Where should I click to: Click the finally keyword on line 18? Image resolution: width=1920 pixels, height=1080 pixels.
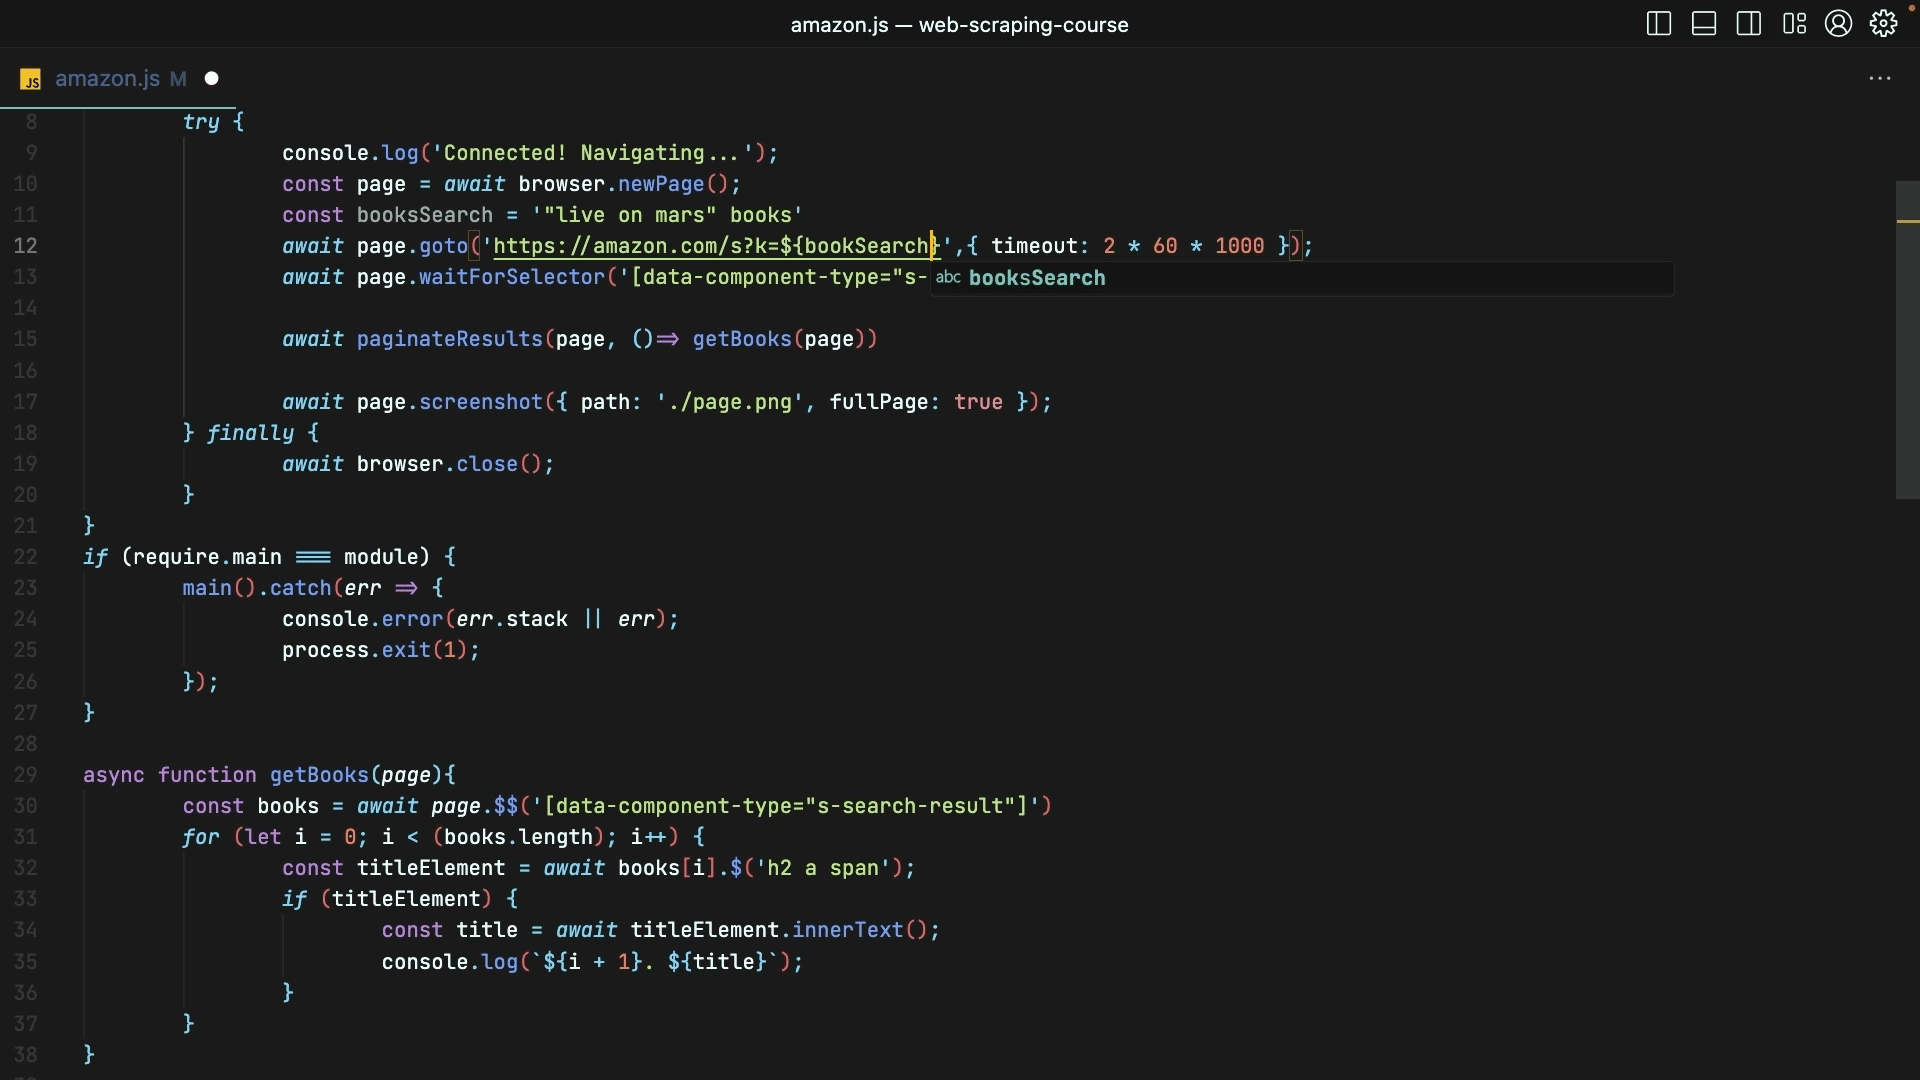tap(250, 433)
